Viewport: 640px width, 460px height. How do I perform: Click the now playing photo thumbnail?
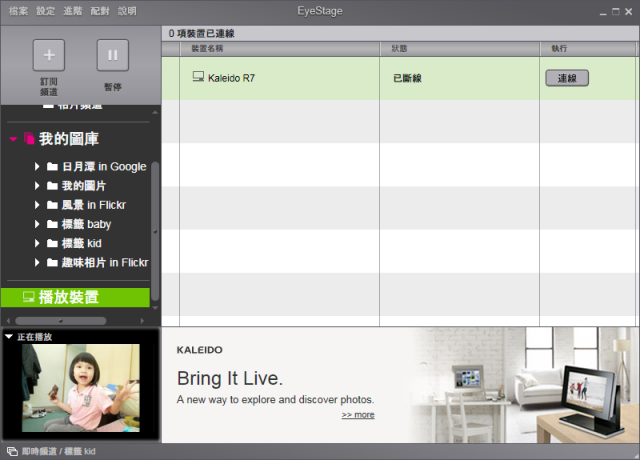click(x=81, y=388)
